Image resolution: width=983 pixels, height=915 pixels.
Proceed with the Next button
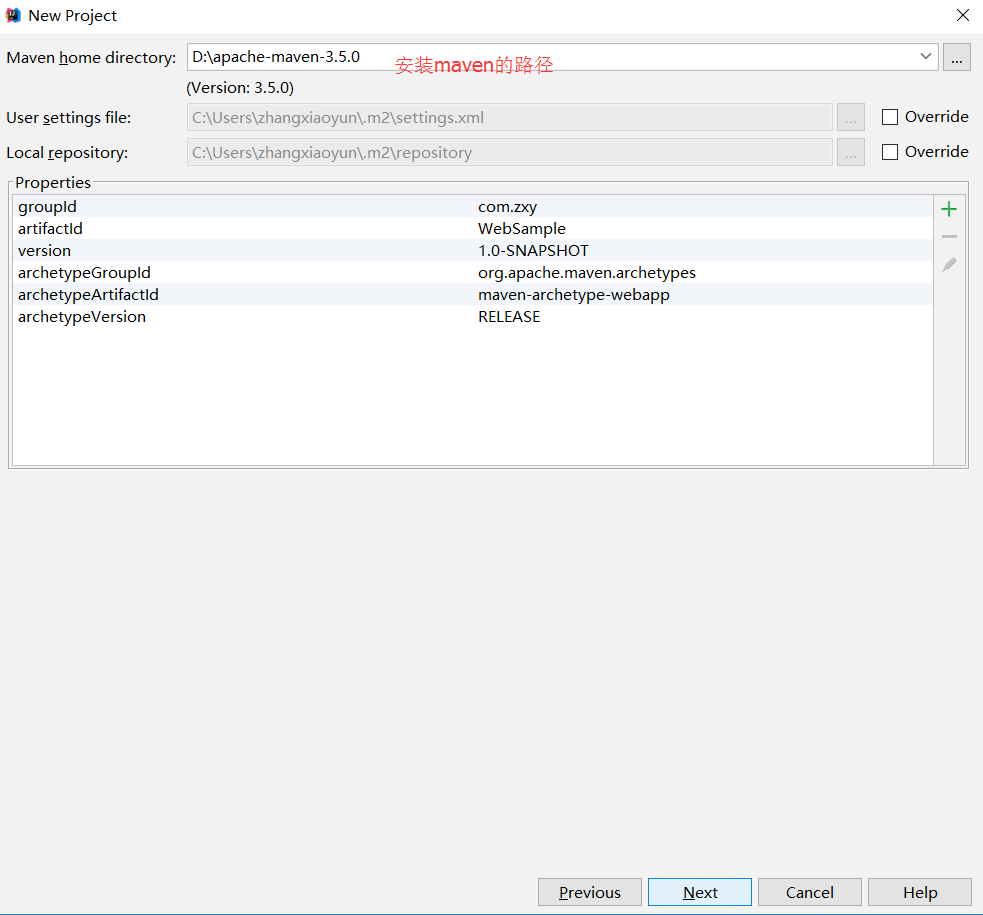coord(700,892)
